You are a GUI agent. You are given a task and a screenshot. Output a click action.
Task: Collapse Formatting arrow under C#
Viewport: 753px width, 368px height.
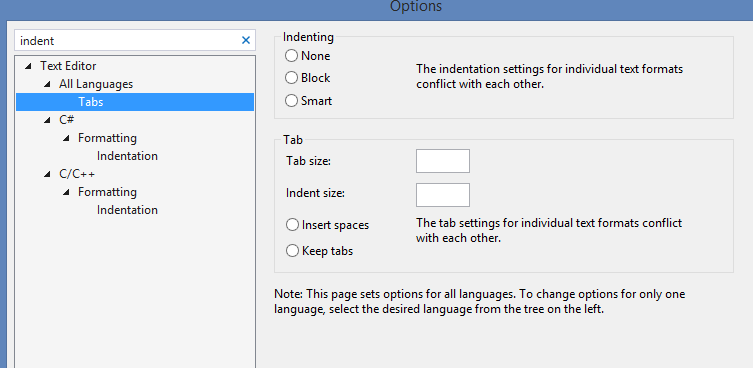pos(66,138)
